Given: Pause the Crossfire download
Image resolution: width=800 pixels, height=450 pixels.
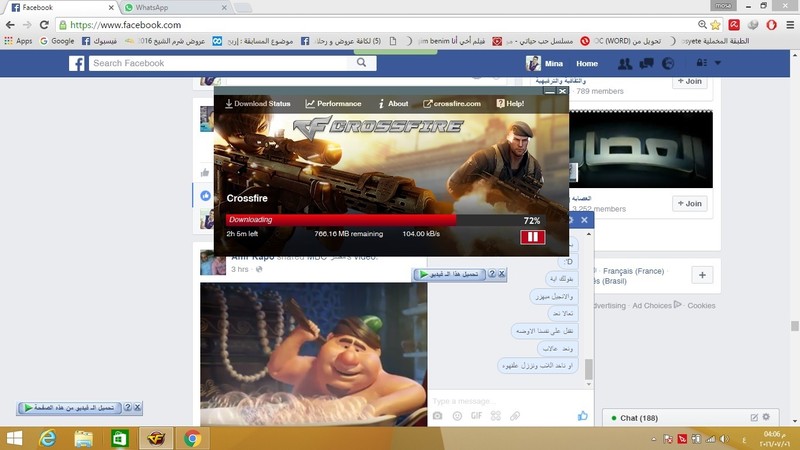Looking at the screenshot, I should (x=531, y=237).
